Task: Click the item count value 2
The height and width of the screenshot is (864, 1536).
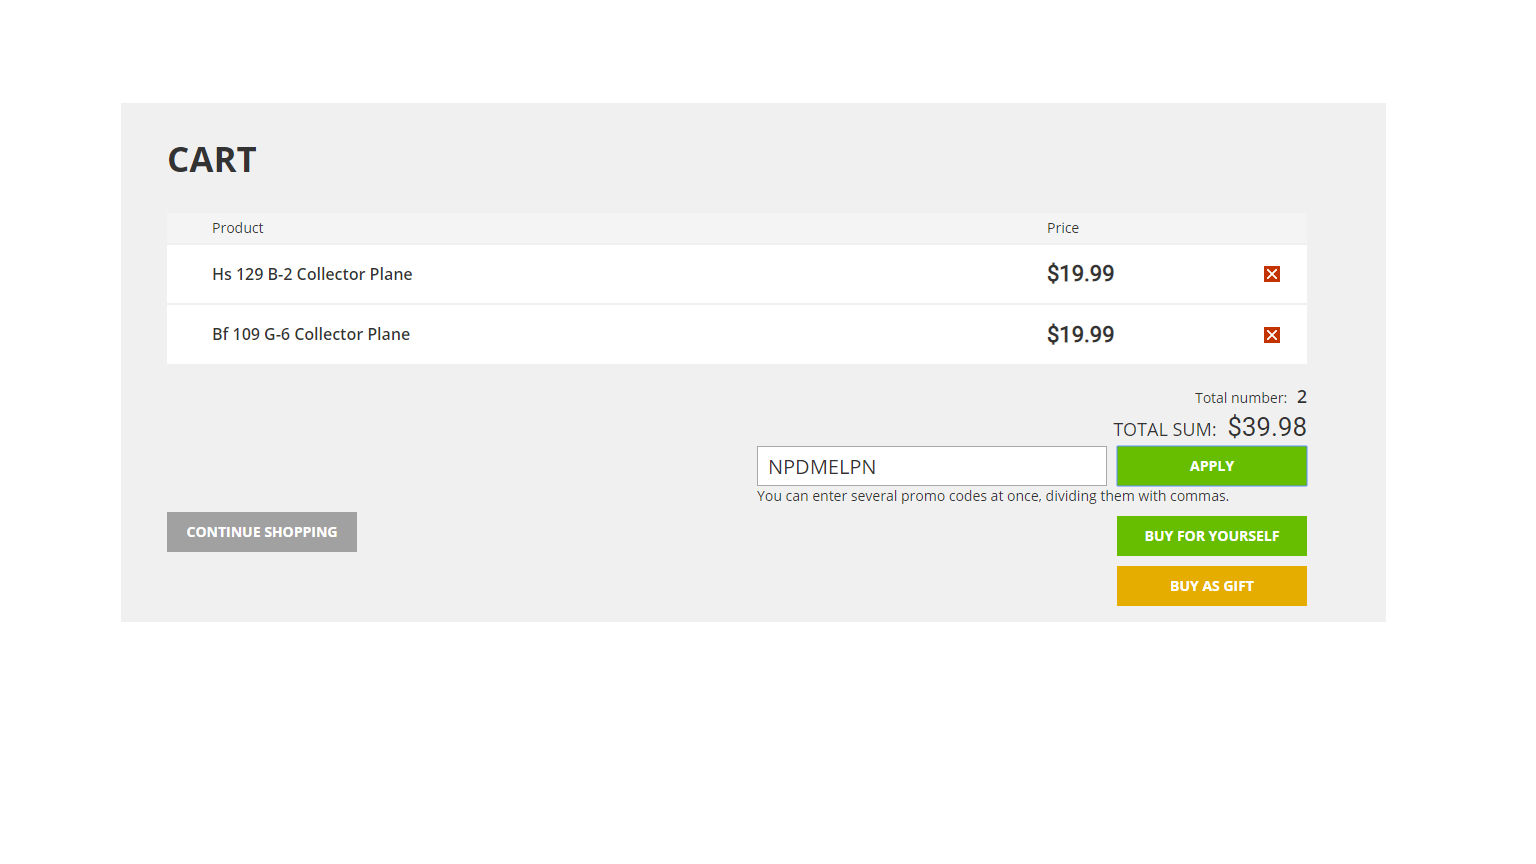Action: (1302, 397)
